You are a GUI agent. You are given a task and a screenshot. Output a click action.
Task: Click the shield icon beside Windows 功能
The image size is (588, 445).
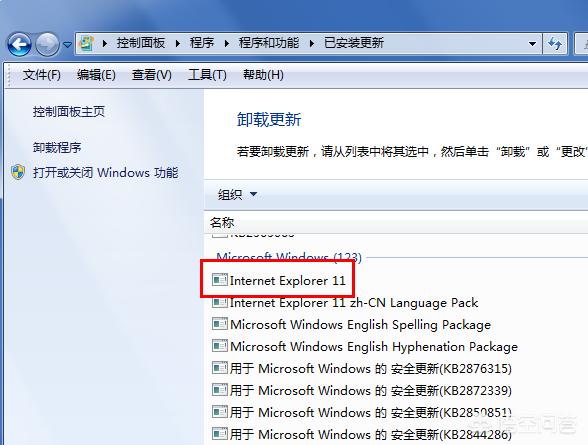click(x=18, y=172)
